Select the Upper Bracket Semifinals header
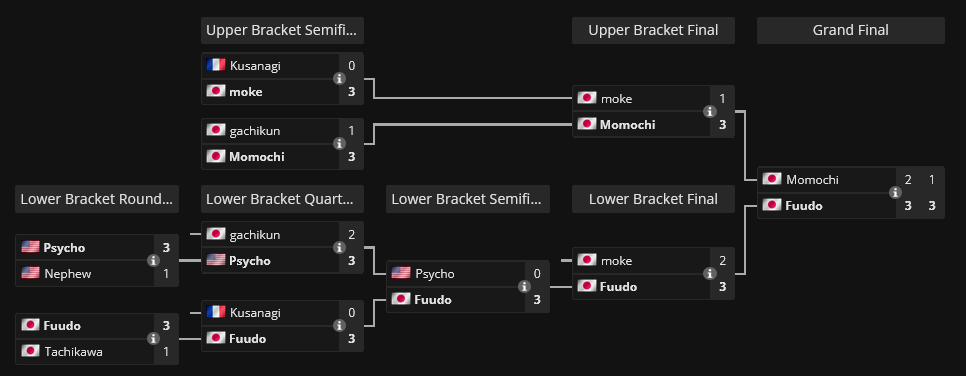 (x=282, y=30)
